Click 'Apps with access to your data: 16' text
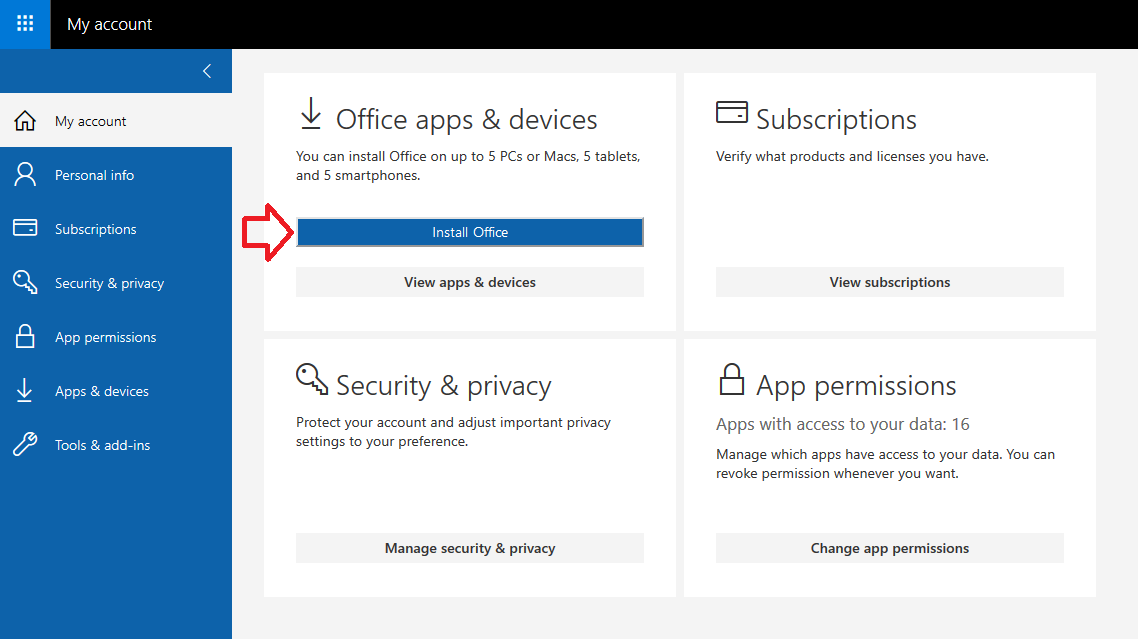 click(x=843, y=424)
